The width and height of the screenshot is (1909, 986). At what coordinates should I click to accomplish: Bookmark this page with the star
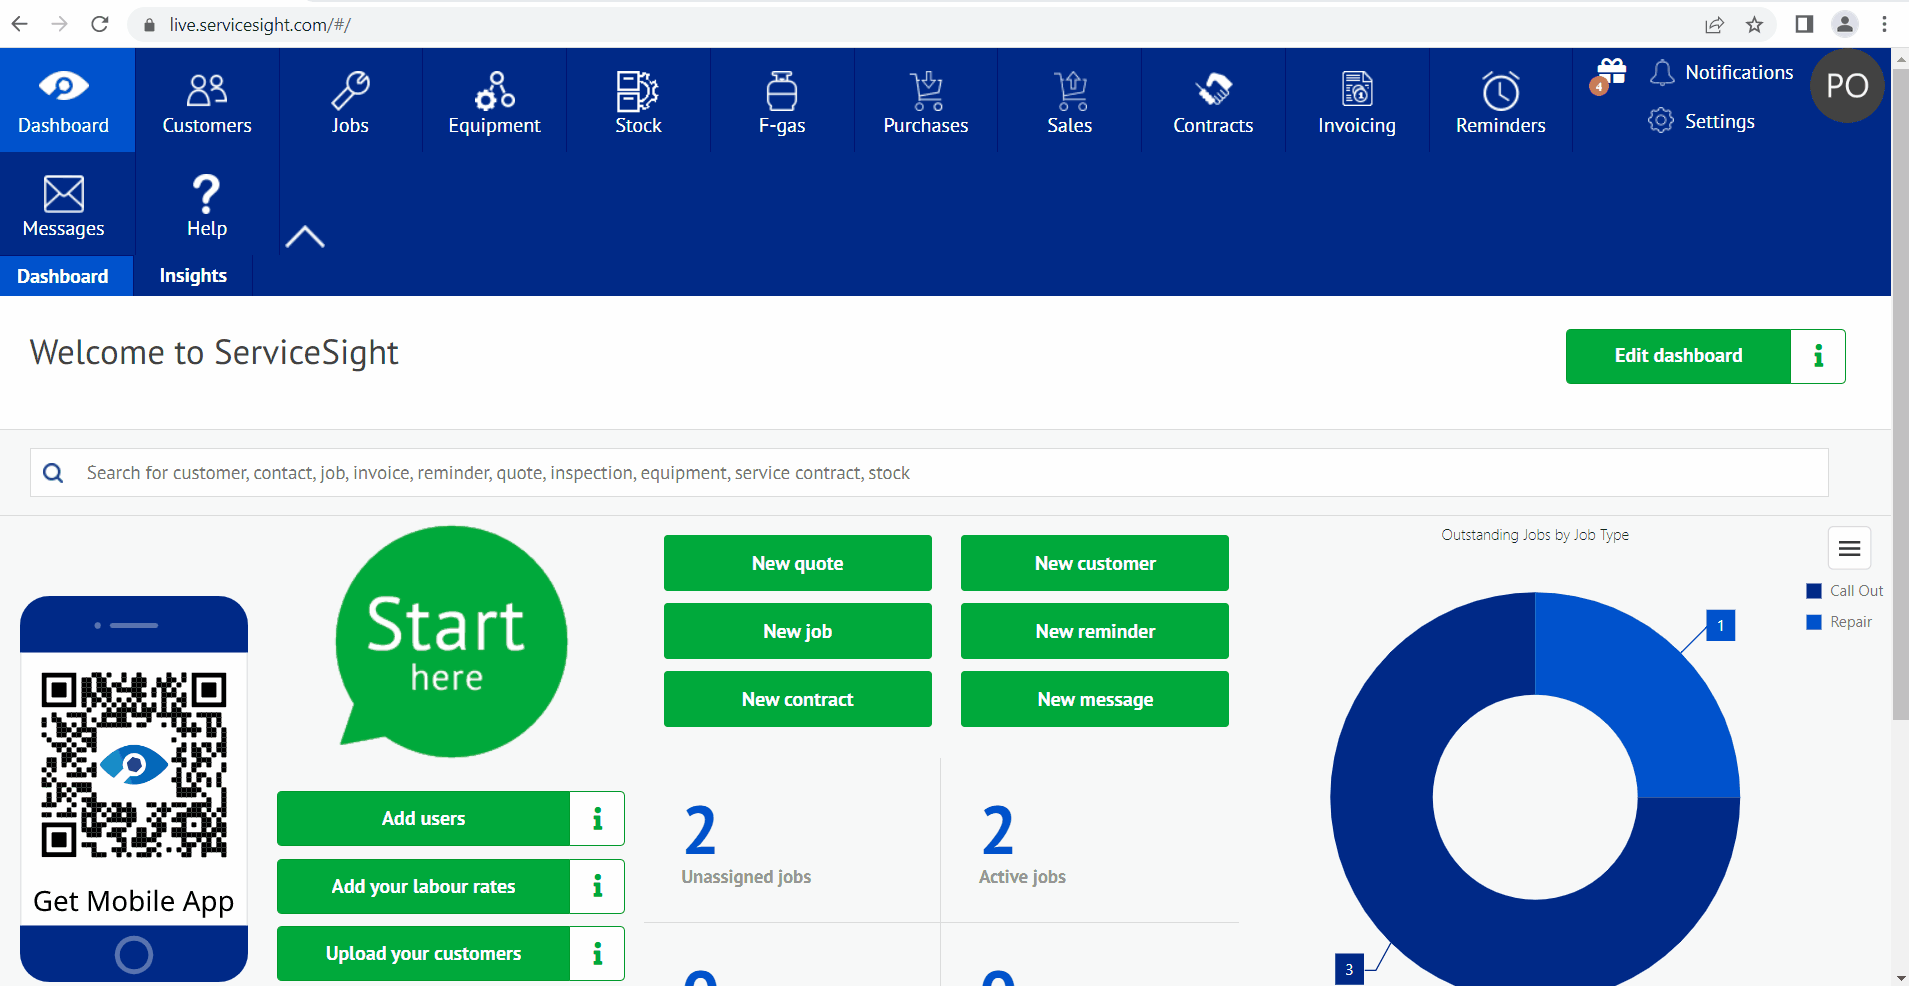click(x=1754, y=24)
